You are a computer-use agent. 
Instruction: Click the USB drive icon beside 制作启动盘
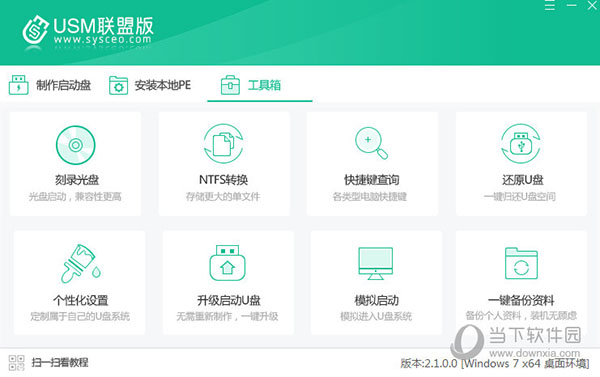(18, 85)
